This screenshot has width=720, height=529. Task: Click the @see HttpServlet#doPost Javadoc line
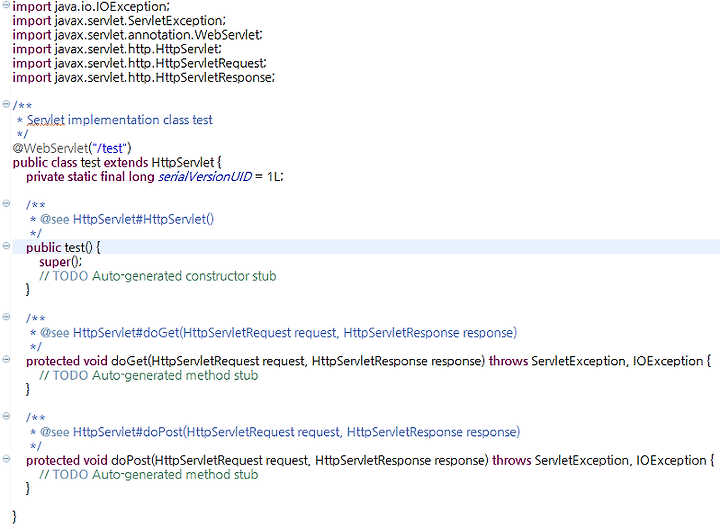coord(275,432)
